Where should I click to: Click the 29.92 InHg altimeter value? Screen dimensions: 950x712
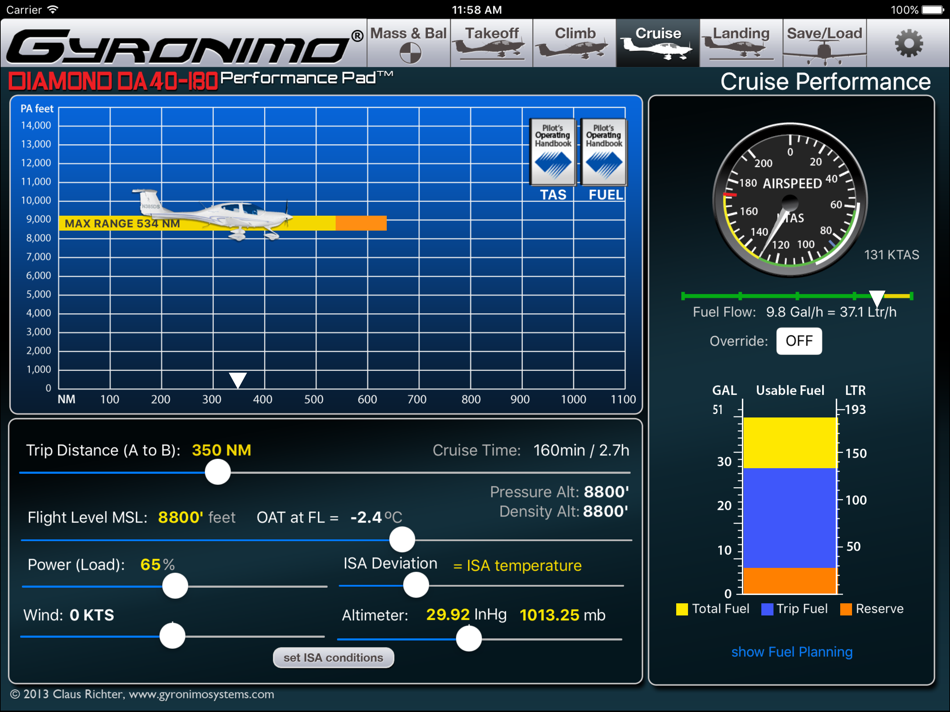(466, 615)
